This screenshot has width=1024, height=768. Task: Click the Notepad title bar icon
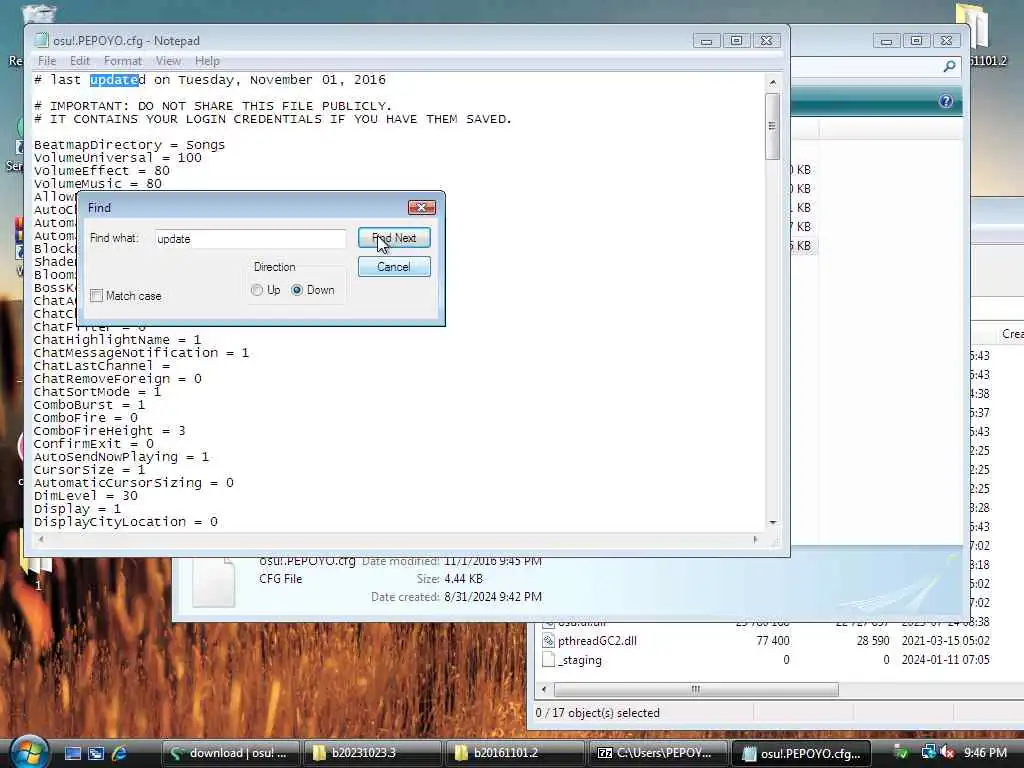point(42,40)
